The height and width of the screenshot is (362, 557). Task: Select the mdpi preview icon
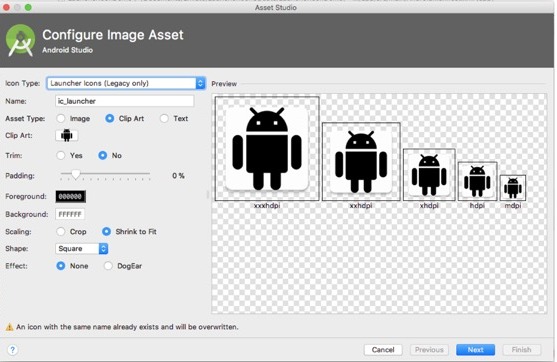(x=513, y=188)
